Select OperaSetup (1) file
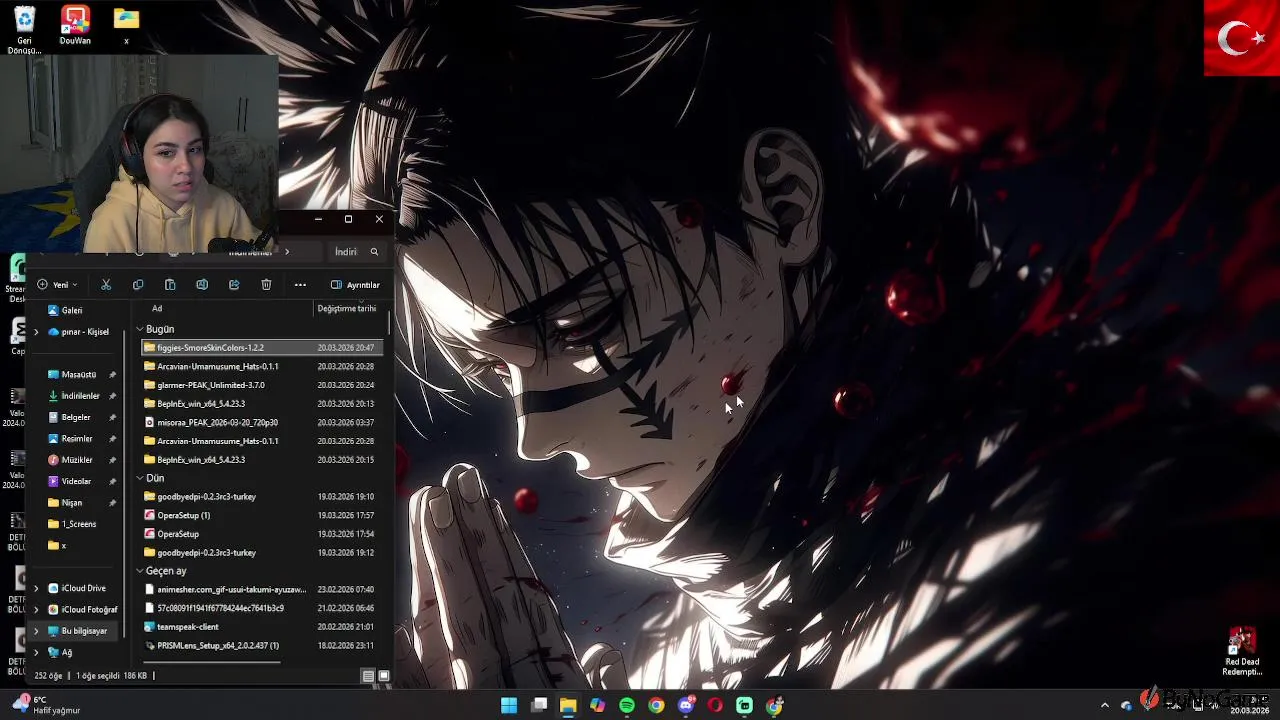Screen dimensions: 1280x720 tap(262, 515)
